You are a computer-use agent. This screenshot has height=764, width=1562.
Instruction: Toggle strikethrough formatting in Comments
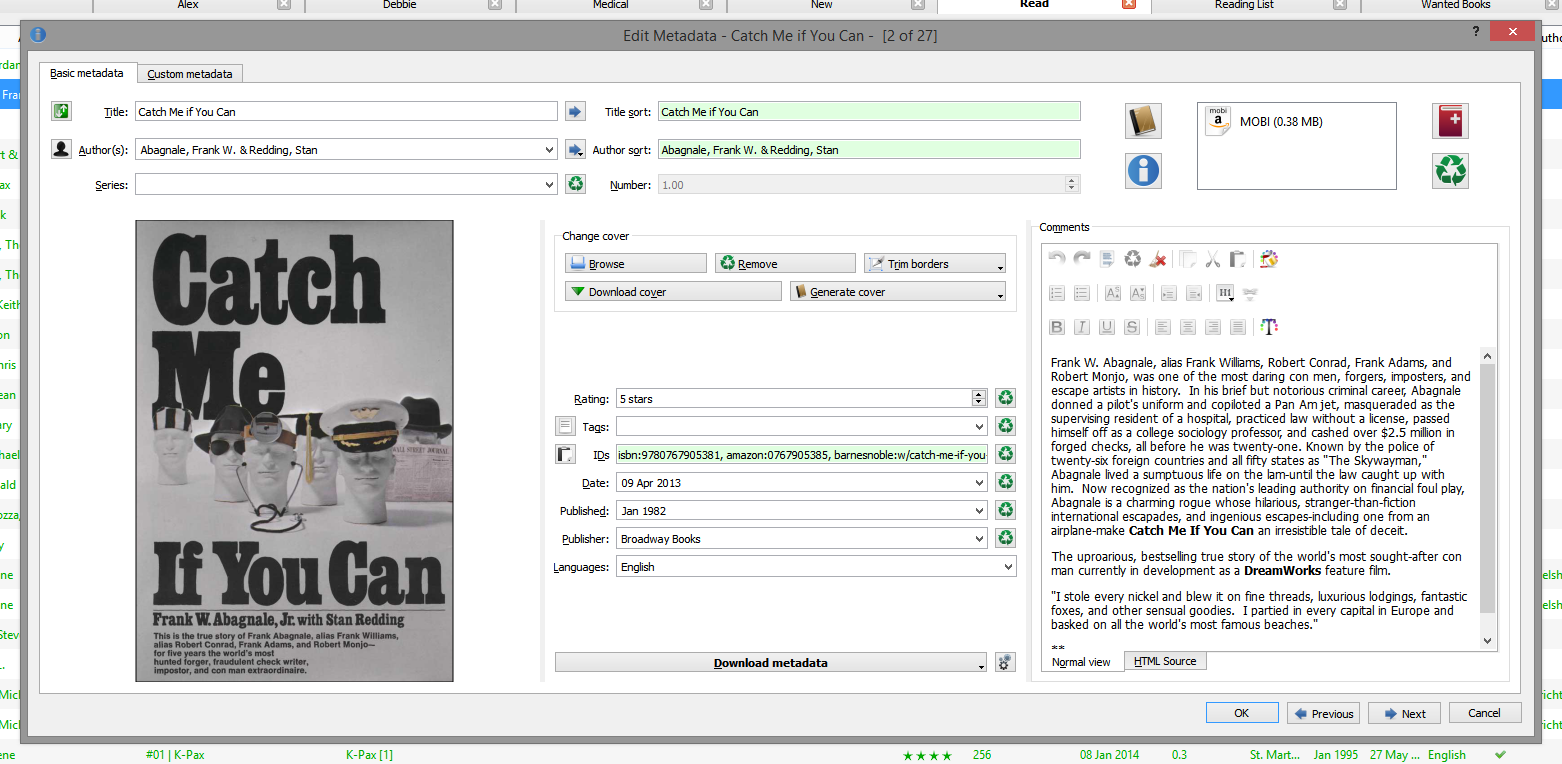tap(1132, 326)
